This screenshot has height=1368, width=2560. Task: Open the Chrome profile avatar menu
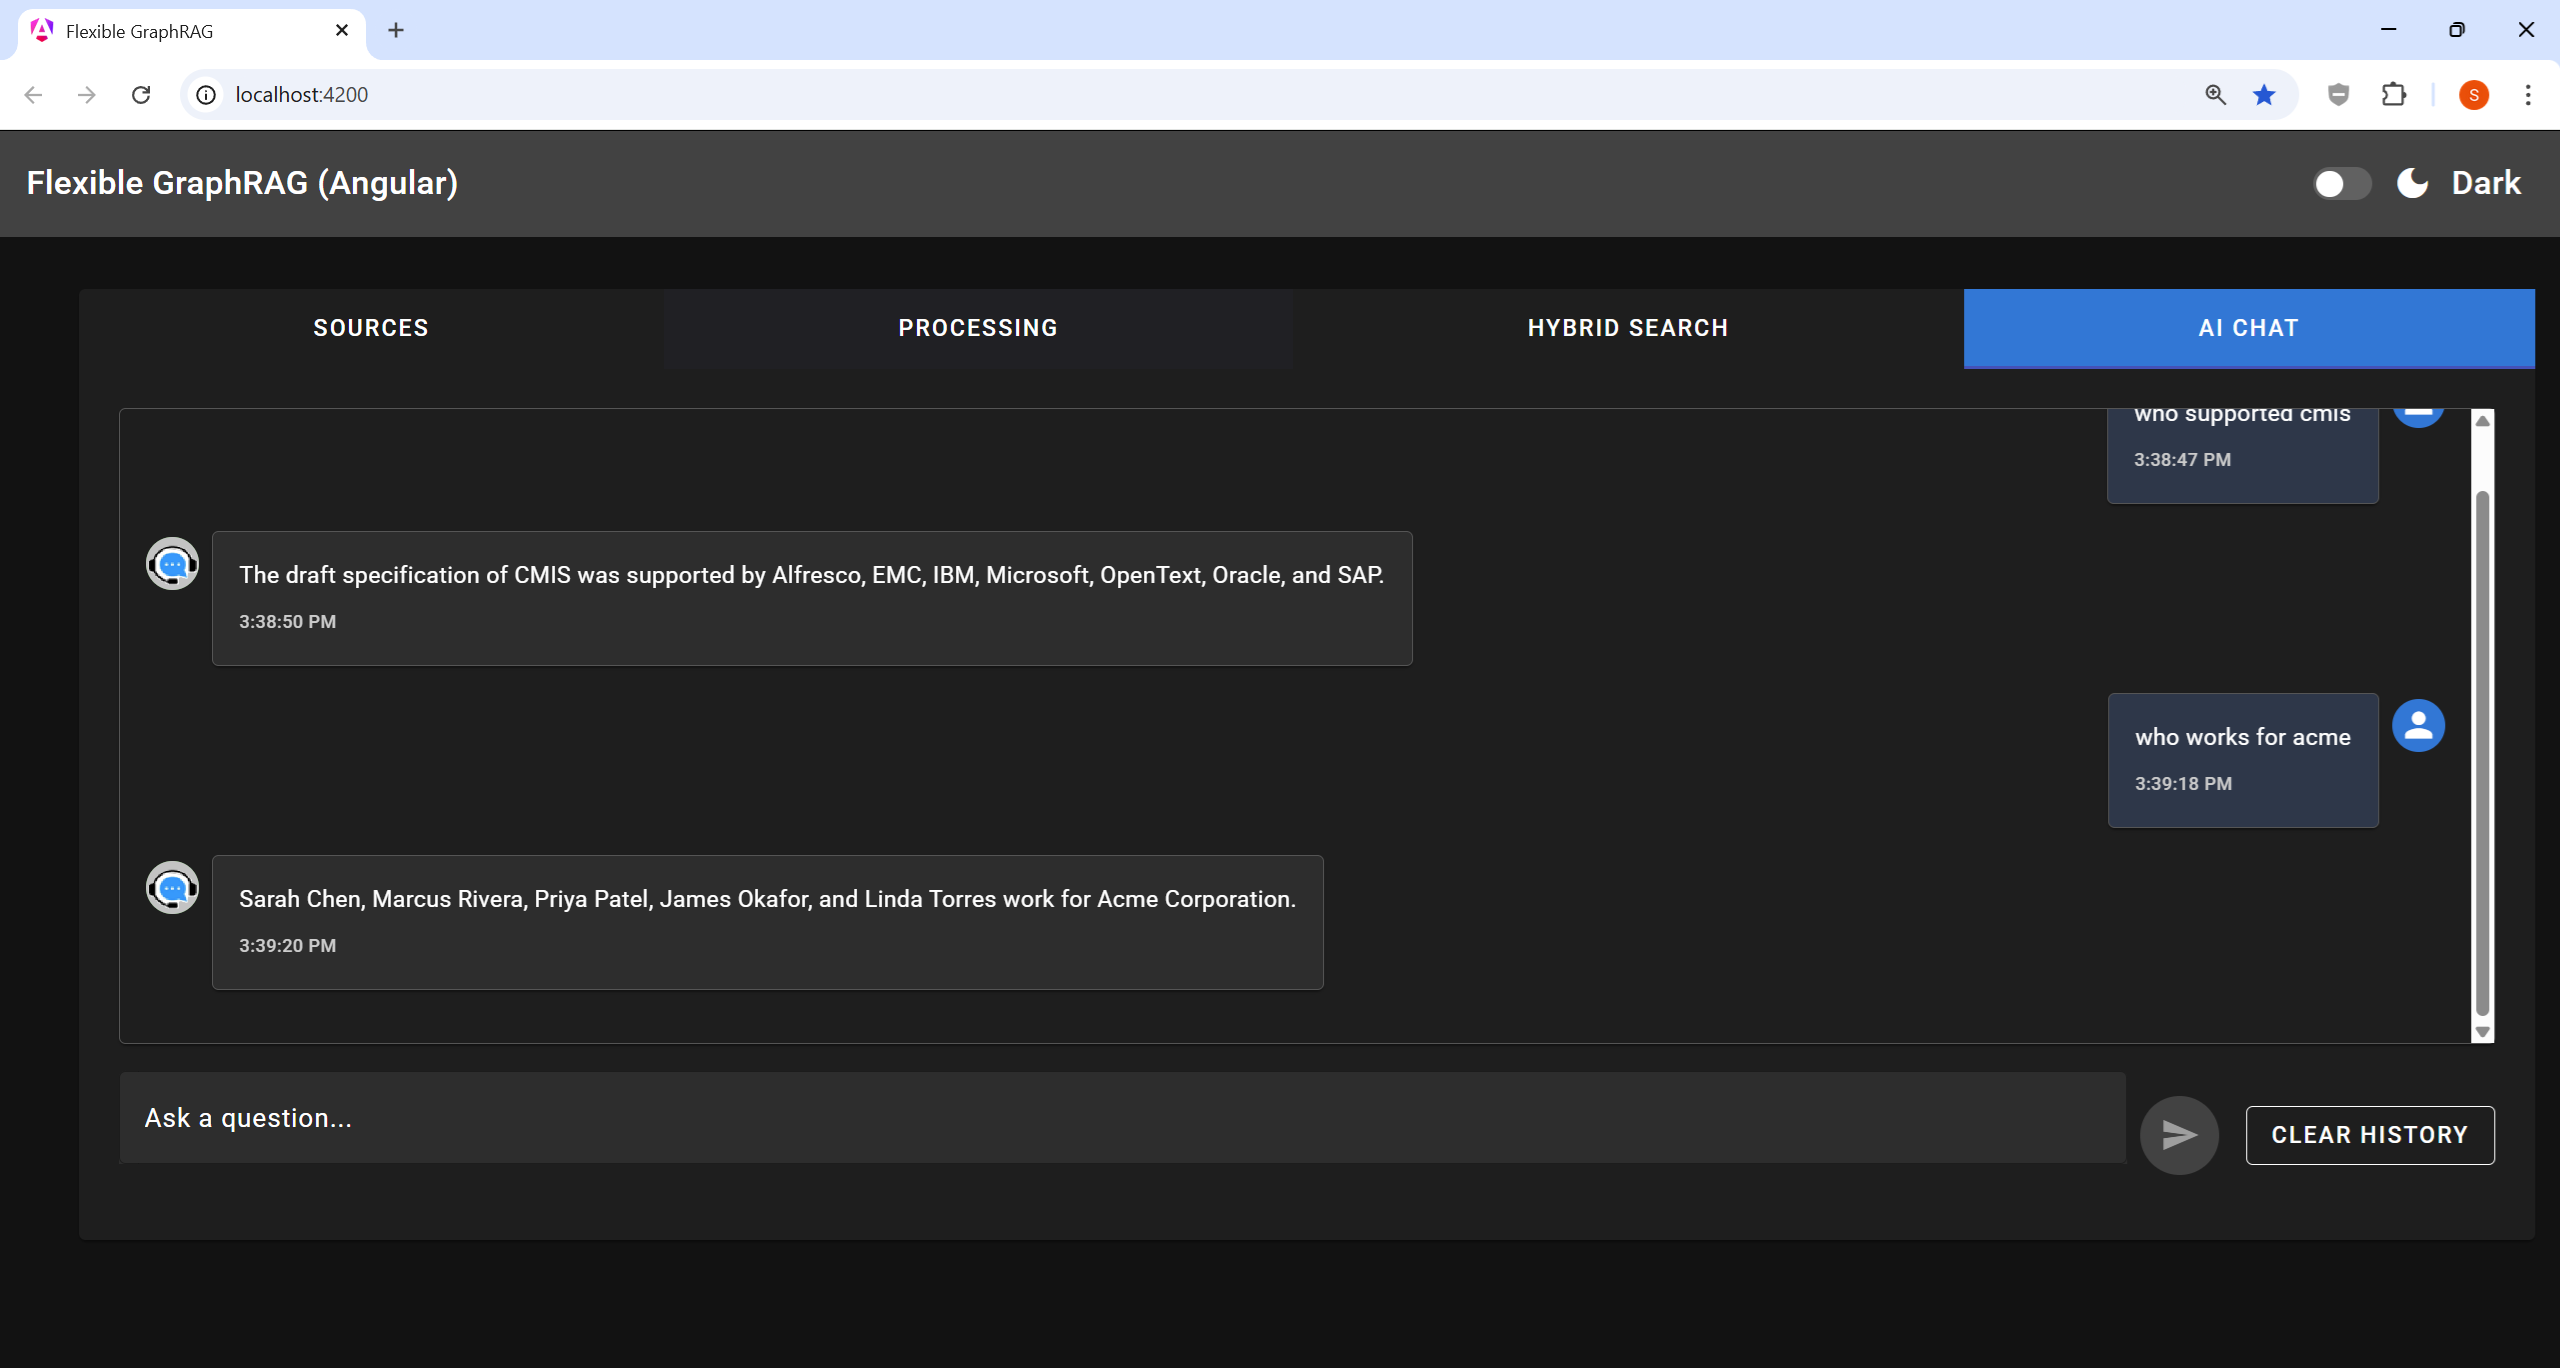(2474, 95)
